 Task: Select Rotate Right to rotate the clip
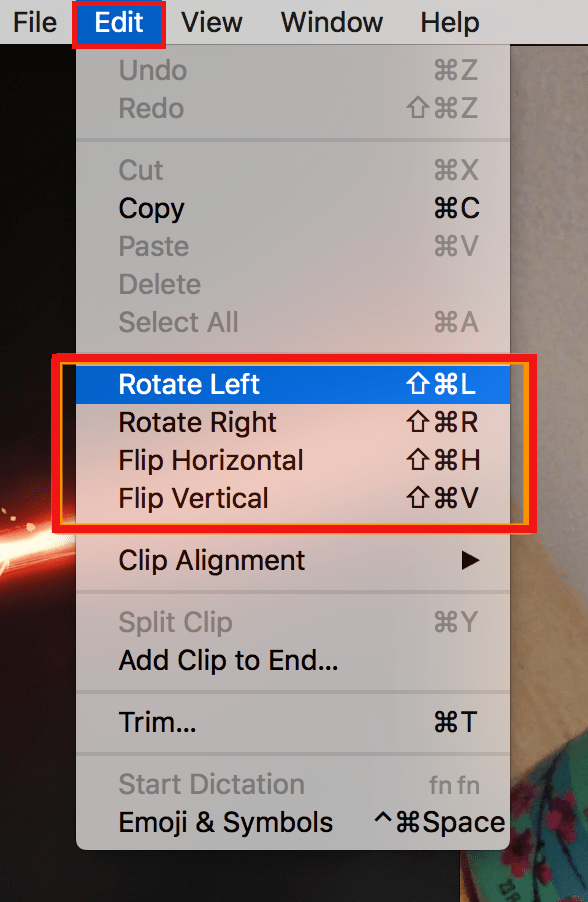tap(196, 422)
